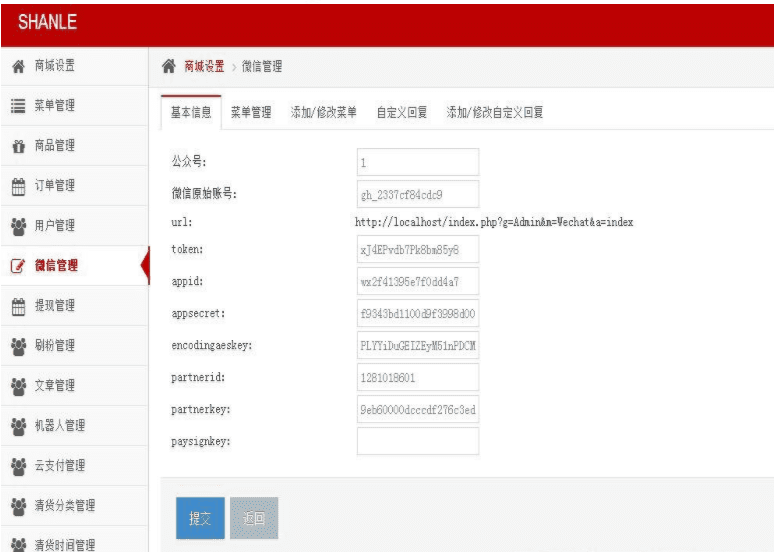Focus the partnerid input field
774x552 pixels.
(418, 377)
